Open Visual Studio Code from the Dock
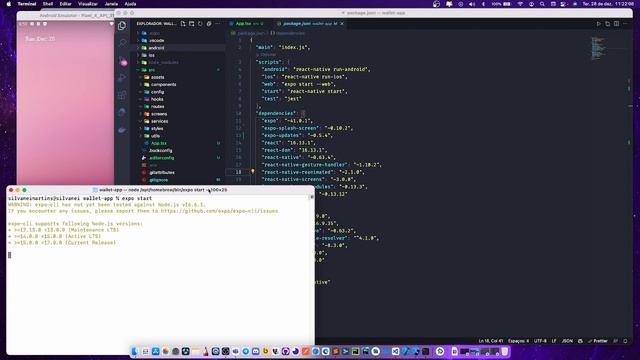The image size is (640, 360). [x=396, y=351]
